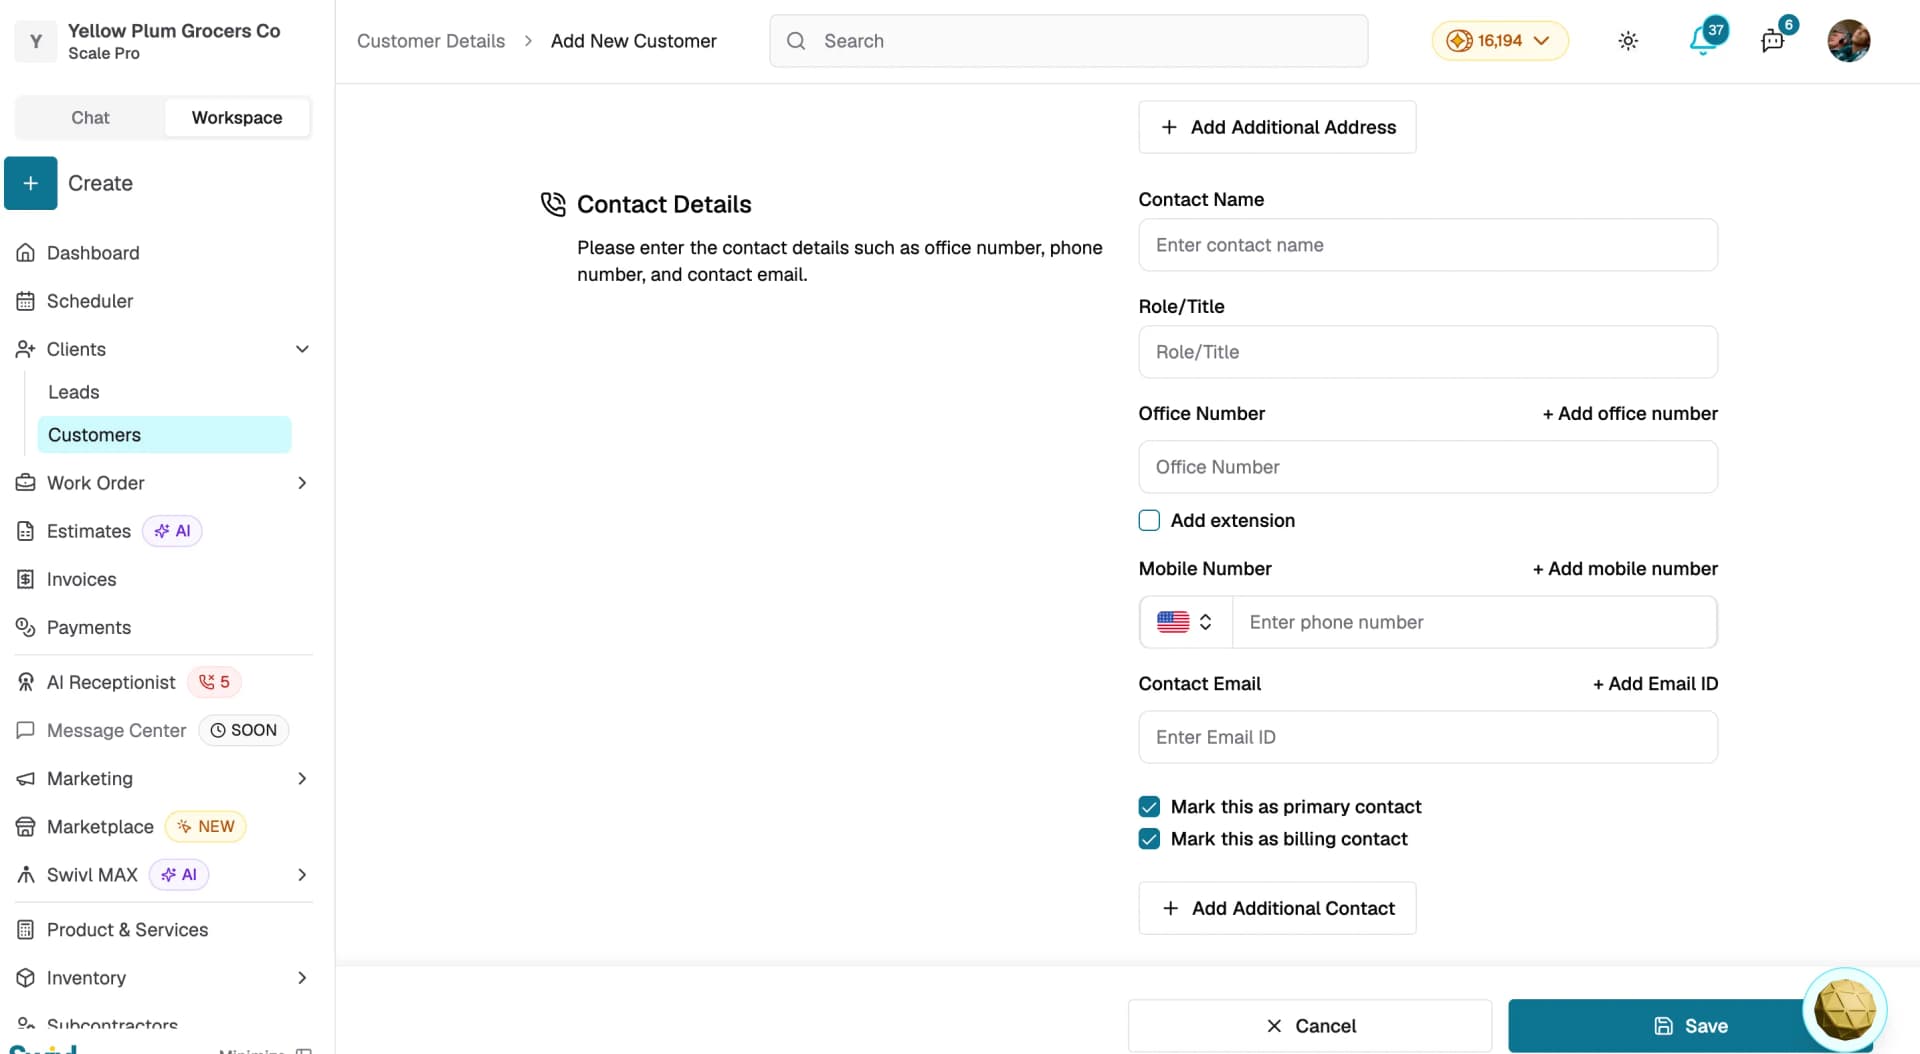1920x1054 pixels.
Task: Open Payments in the sidebar
Action: tap(88, 627)
